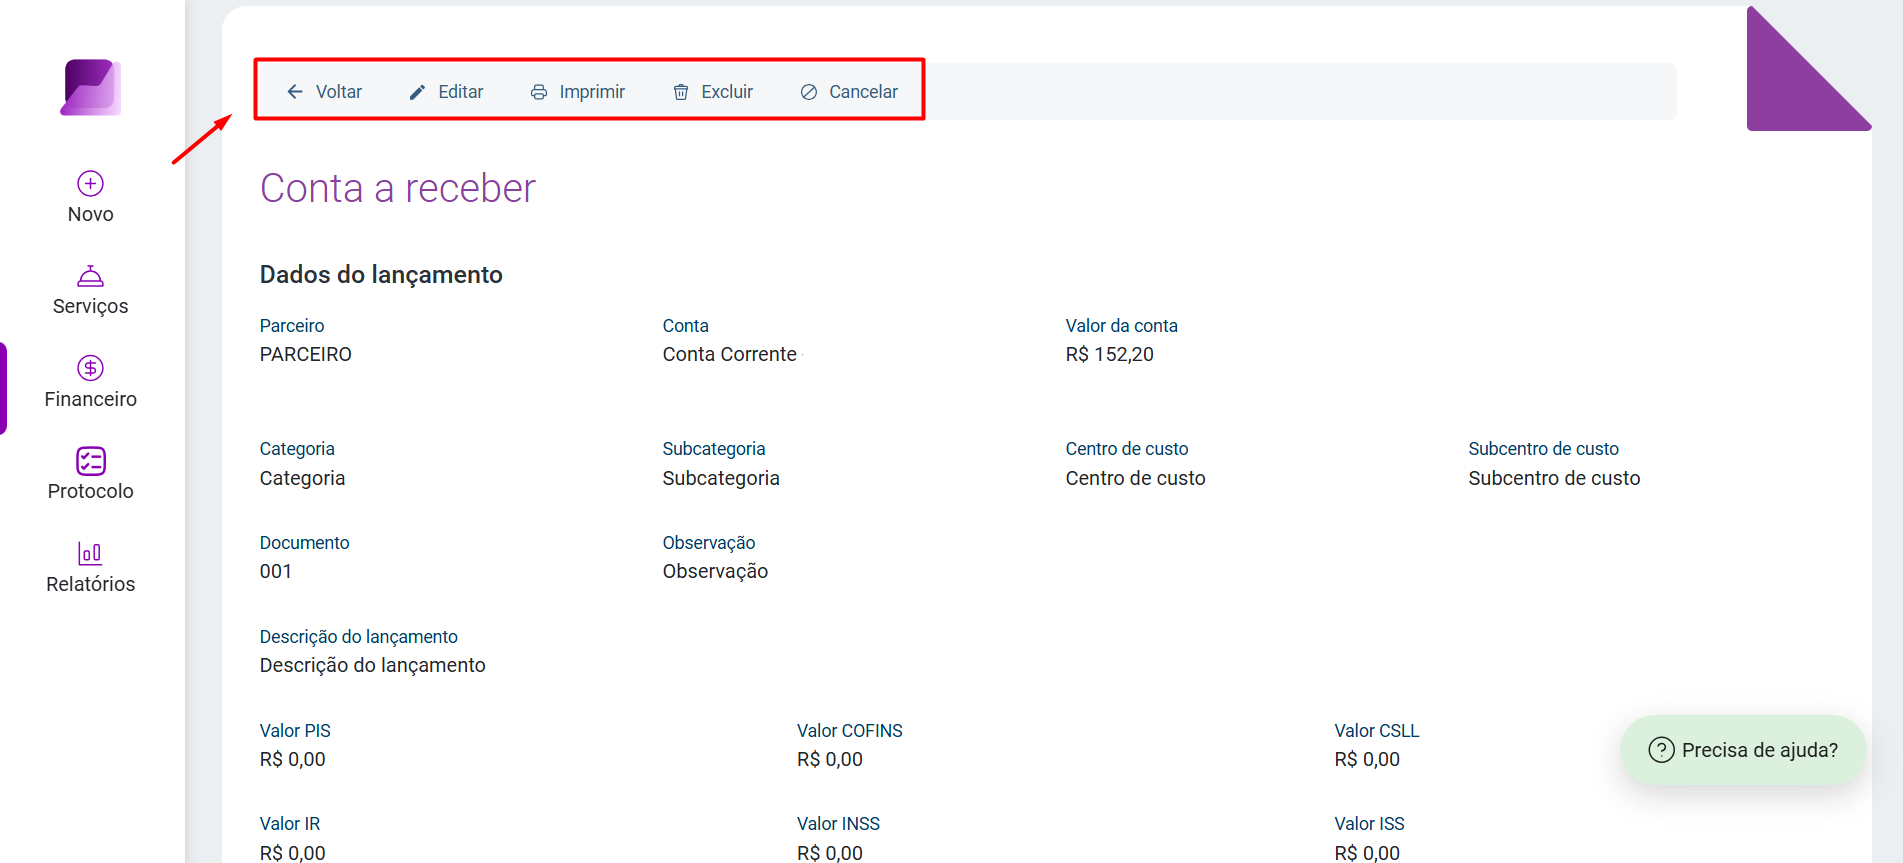
Task: Edit the entry with Editar
Action: click(446, 92)
